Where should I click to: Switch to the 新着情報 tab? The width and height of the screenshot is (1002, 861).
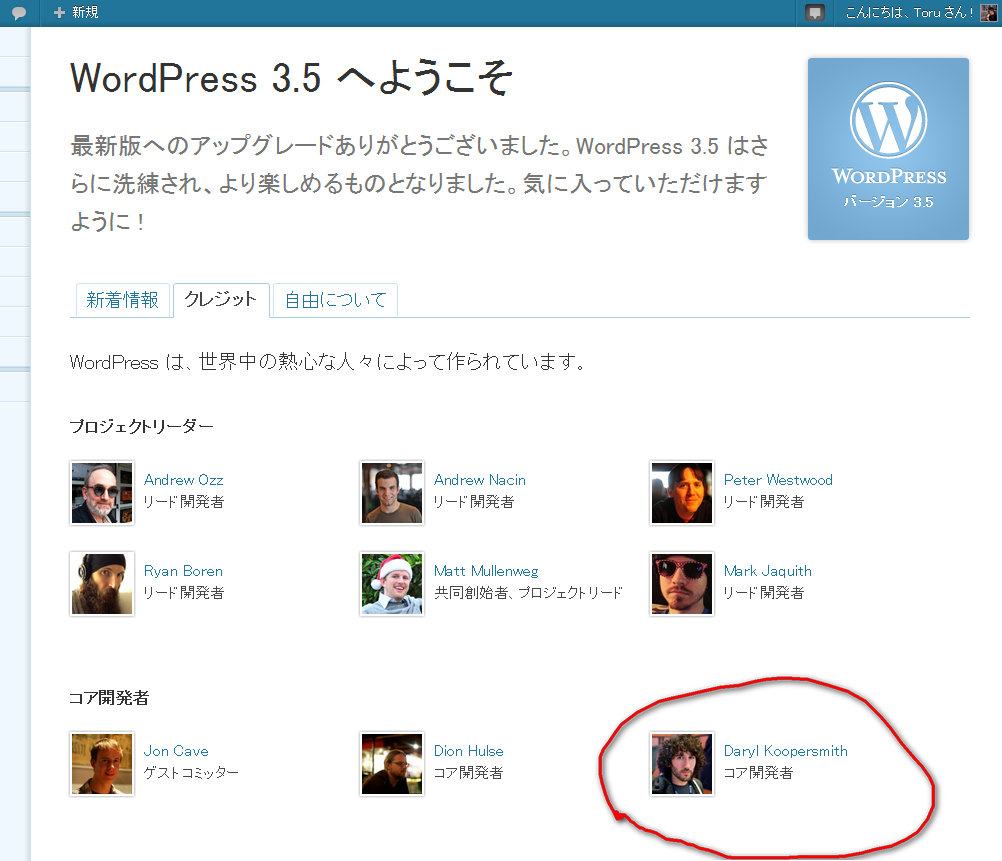click(x=122, y=300)
